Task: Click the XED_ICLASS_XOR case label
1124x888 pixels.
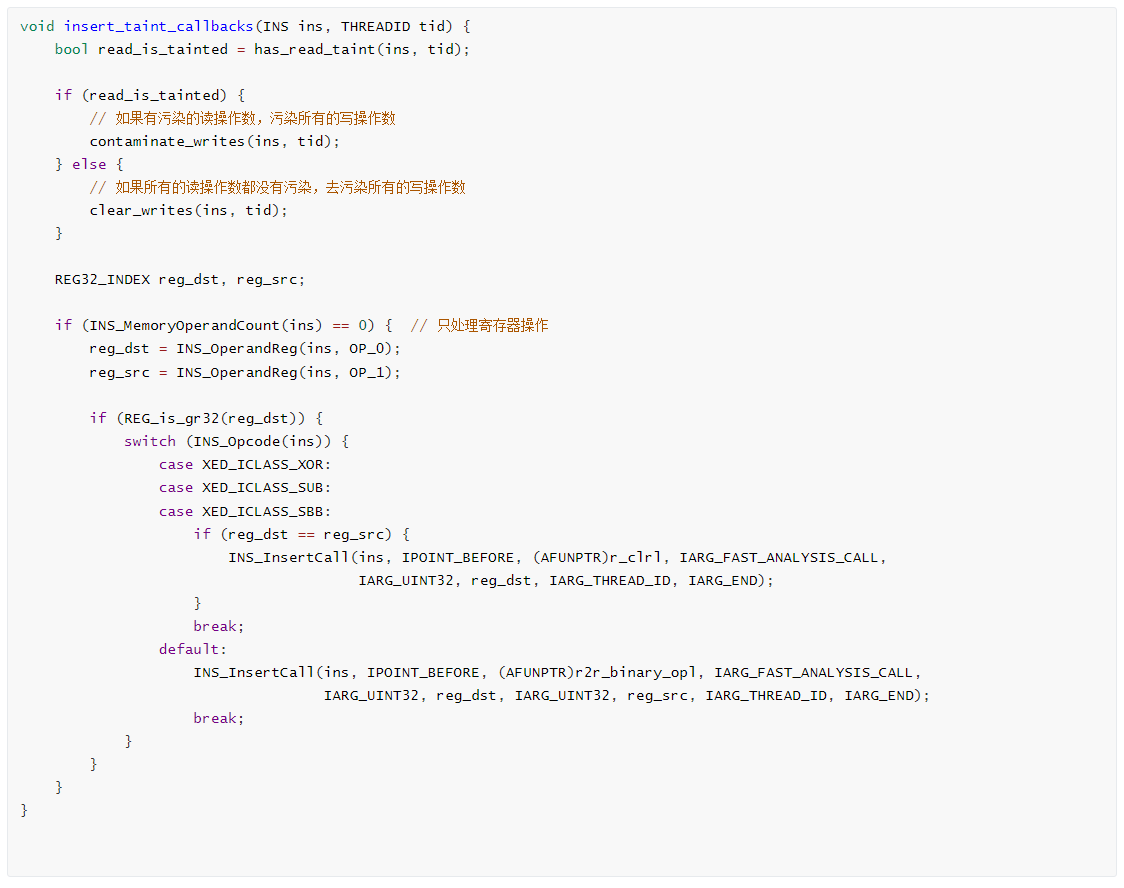Action: pos(264,464)
